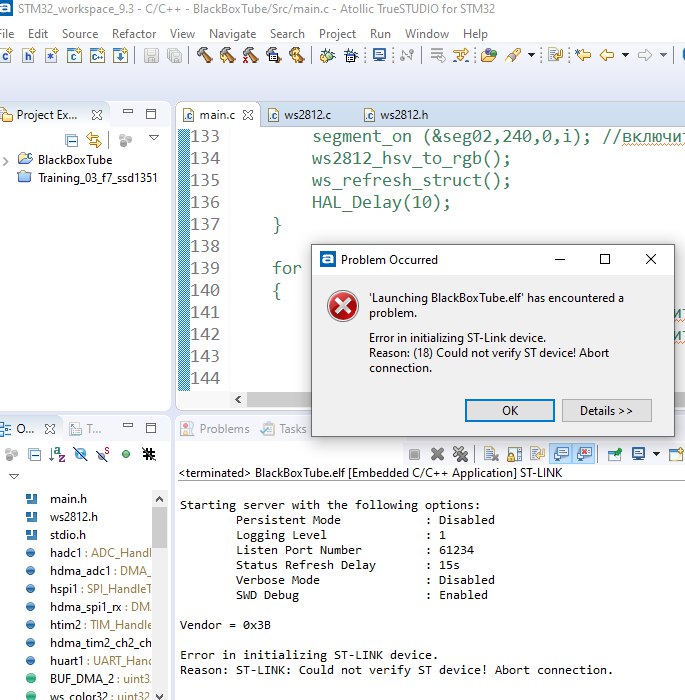Toggle the green dot filter in Outline toolbar
This screenshot has height=700, width=685.
[126, 454]
